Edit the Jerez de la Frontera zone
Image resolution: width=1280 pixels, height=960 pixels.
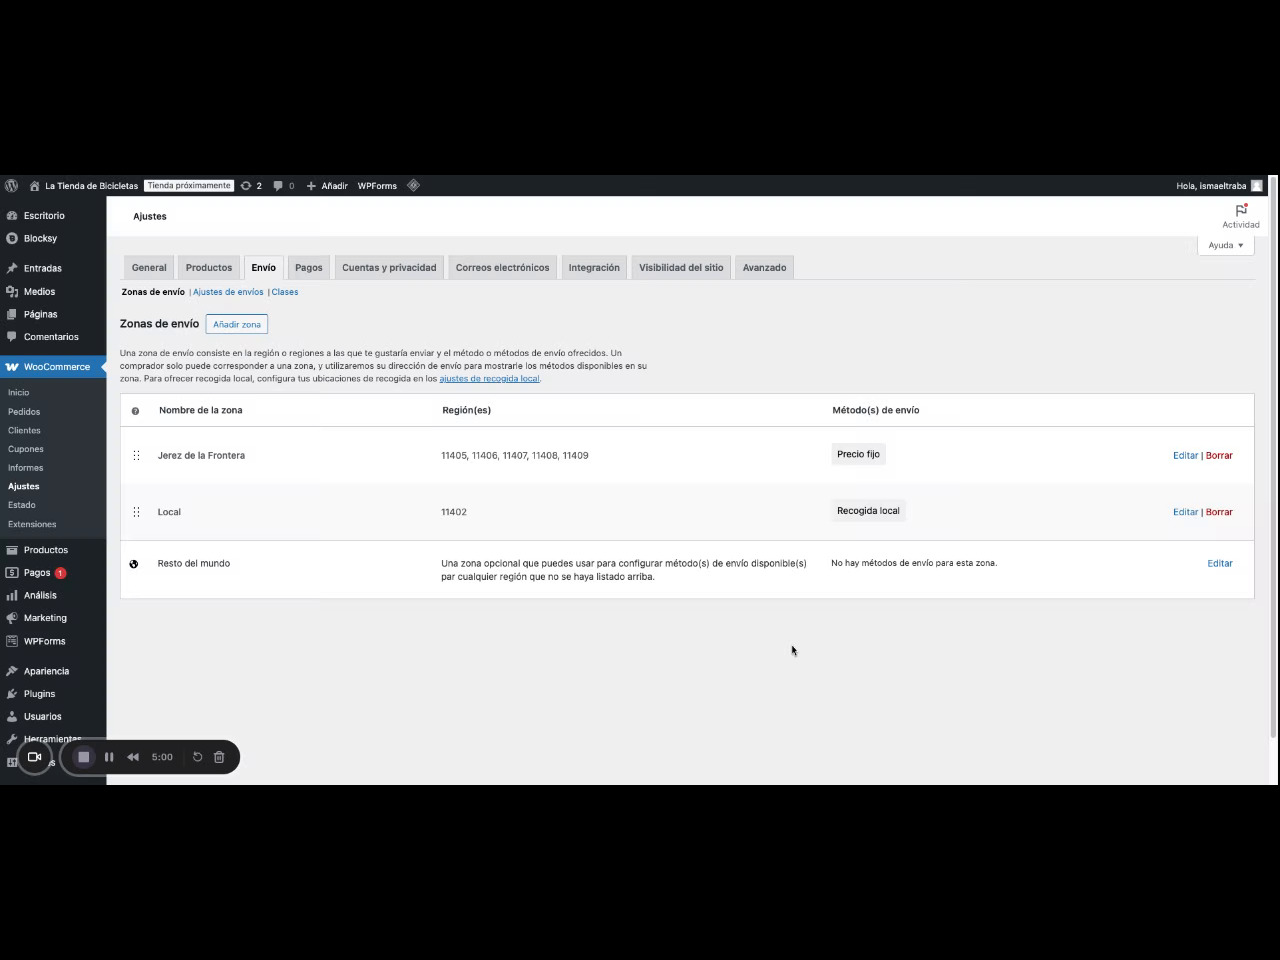click(x=1185, y=456)
